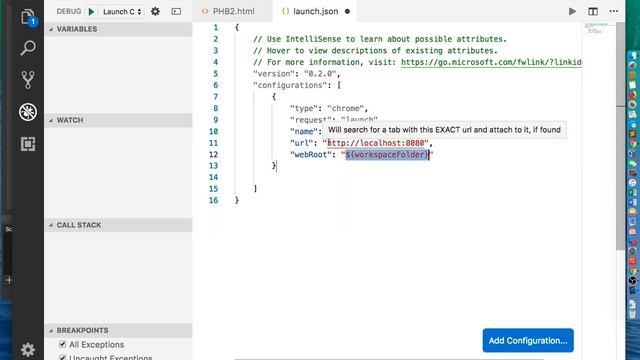Switch to the launch.json tab
Screen dimensions: 640x360
(x=316, y=11)
